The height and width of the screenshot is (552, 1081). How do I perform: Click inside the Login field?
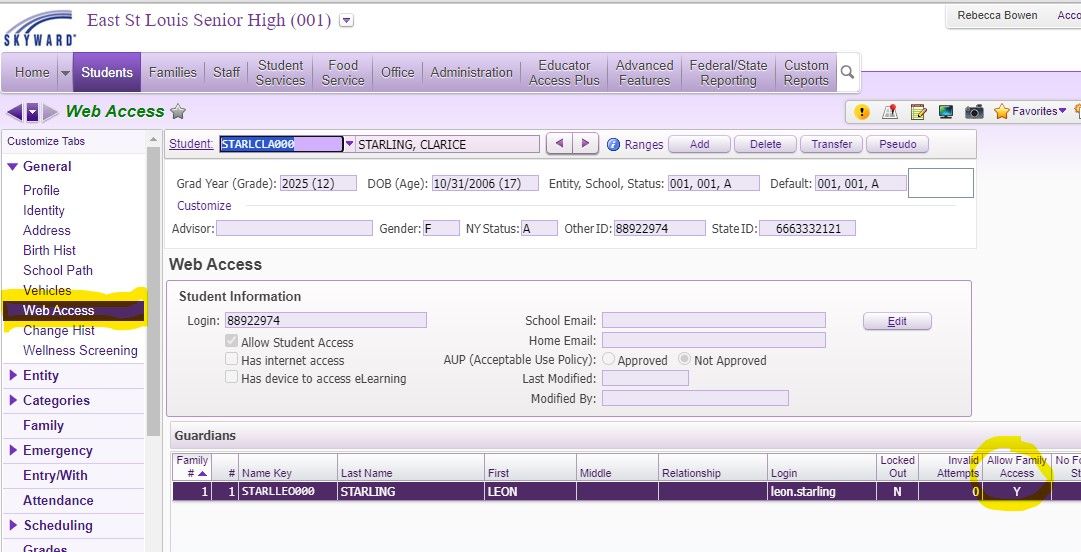coord(325,321)
